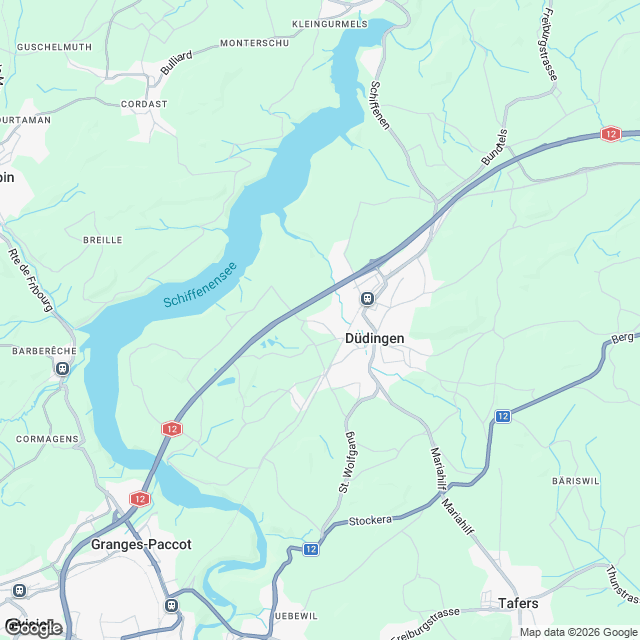Select the red 12 shield above Granges-Paccot
640x640 pixels.
pos(140,499)
